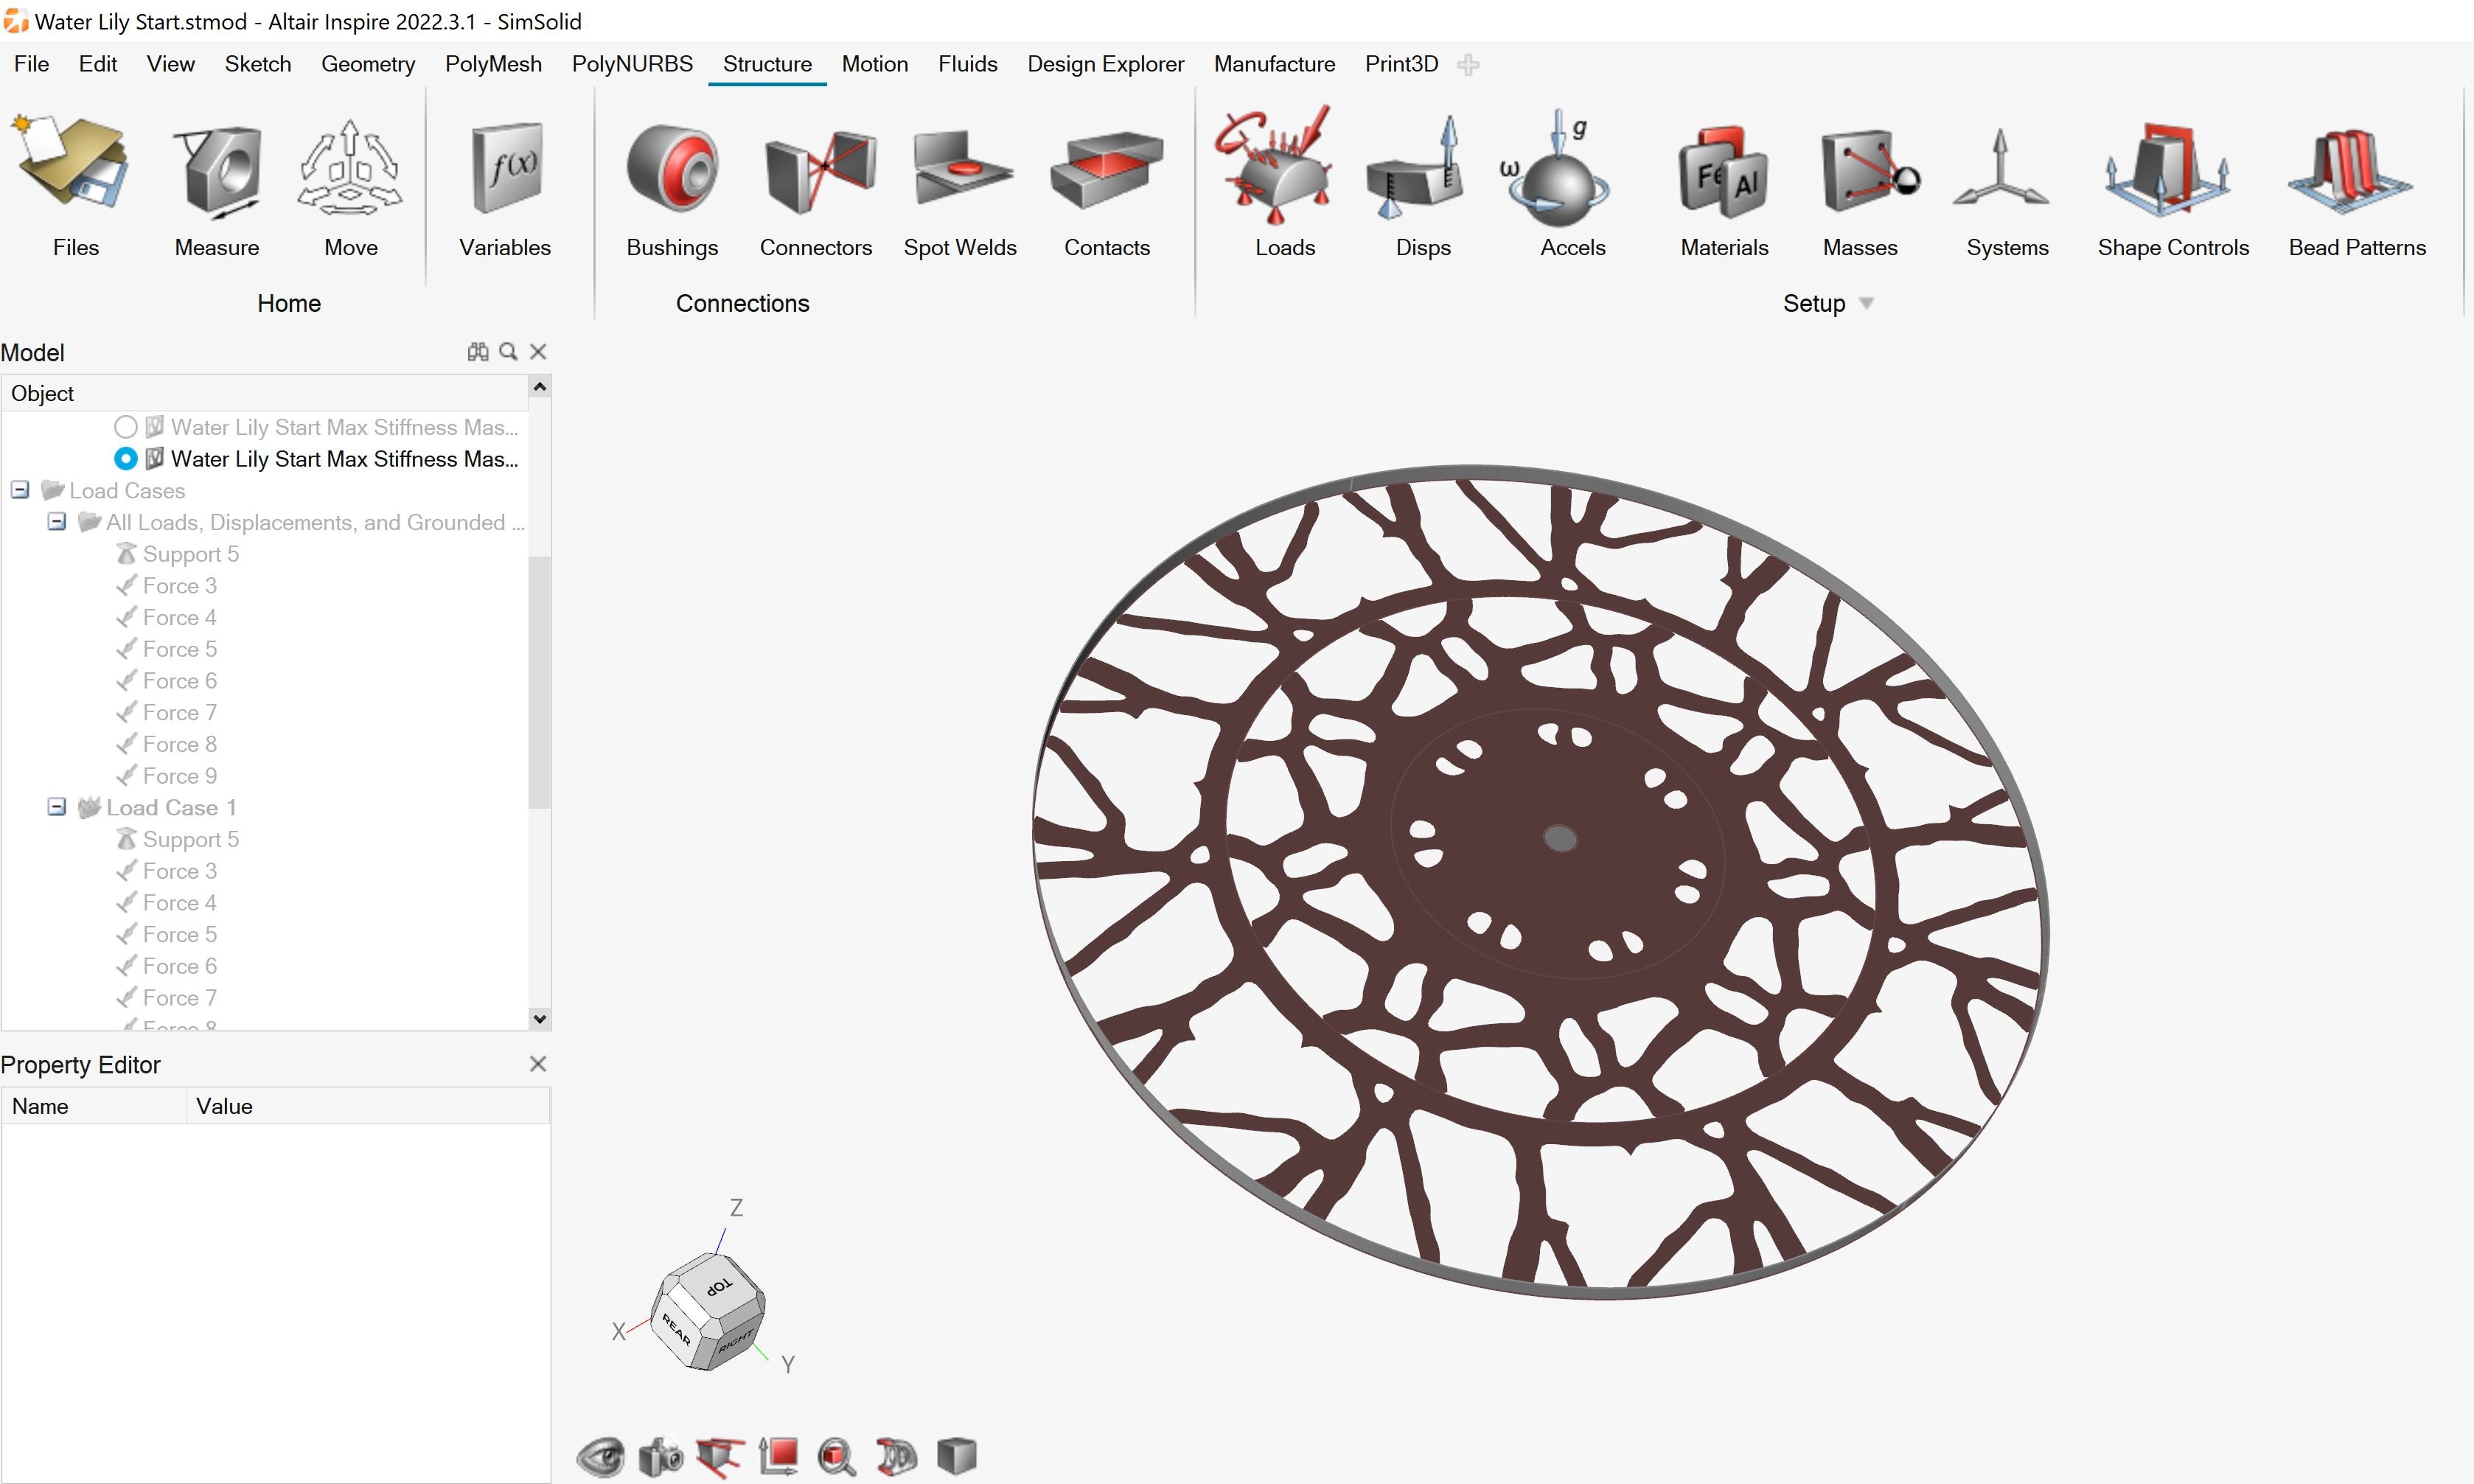
Task: Open the File menu
Action: (31, 64)
